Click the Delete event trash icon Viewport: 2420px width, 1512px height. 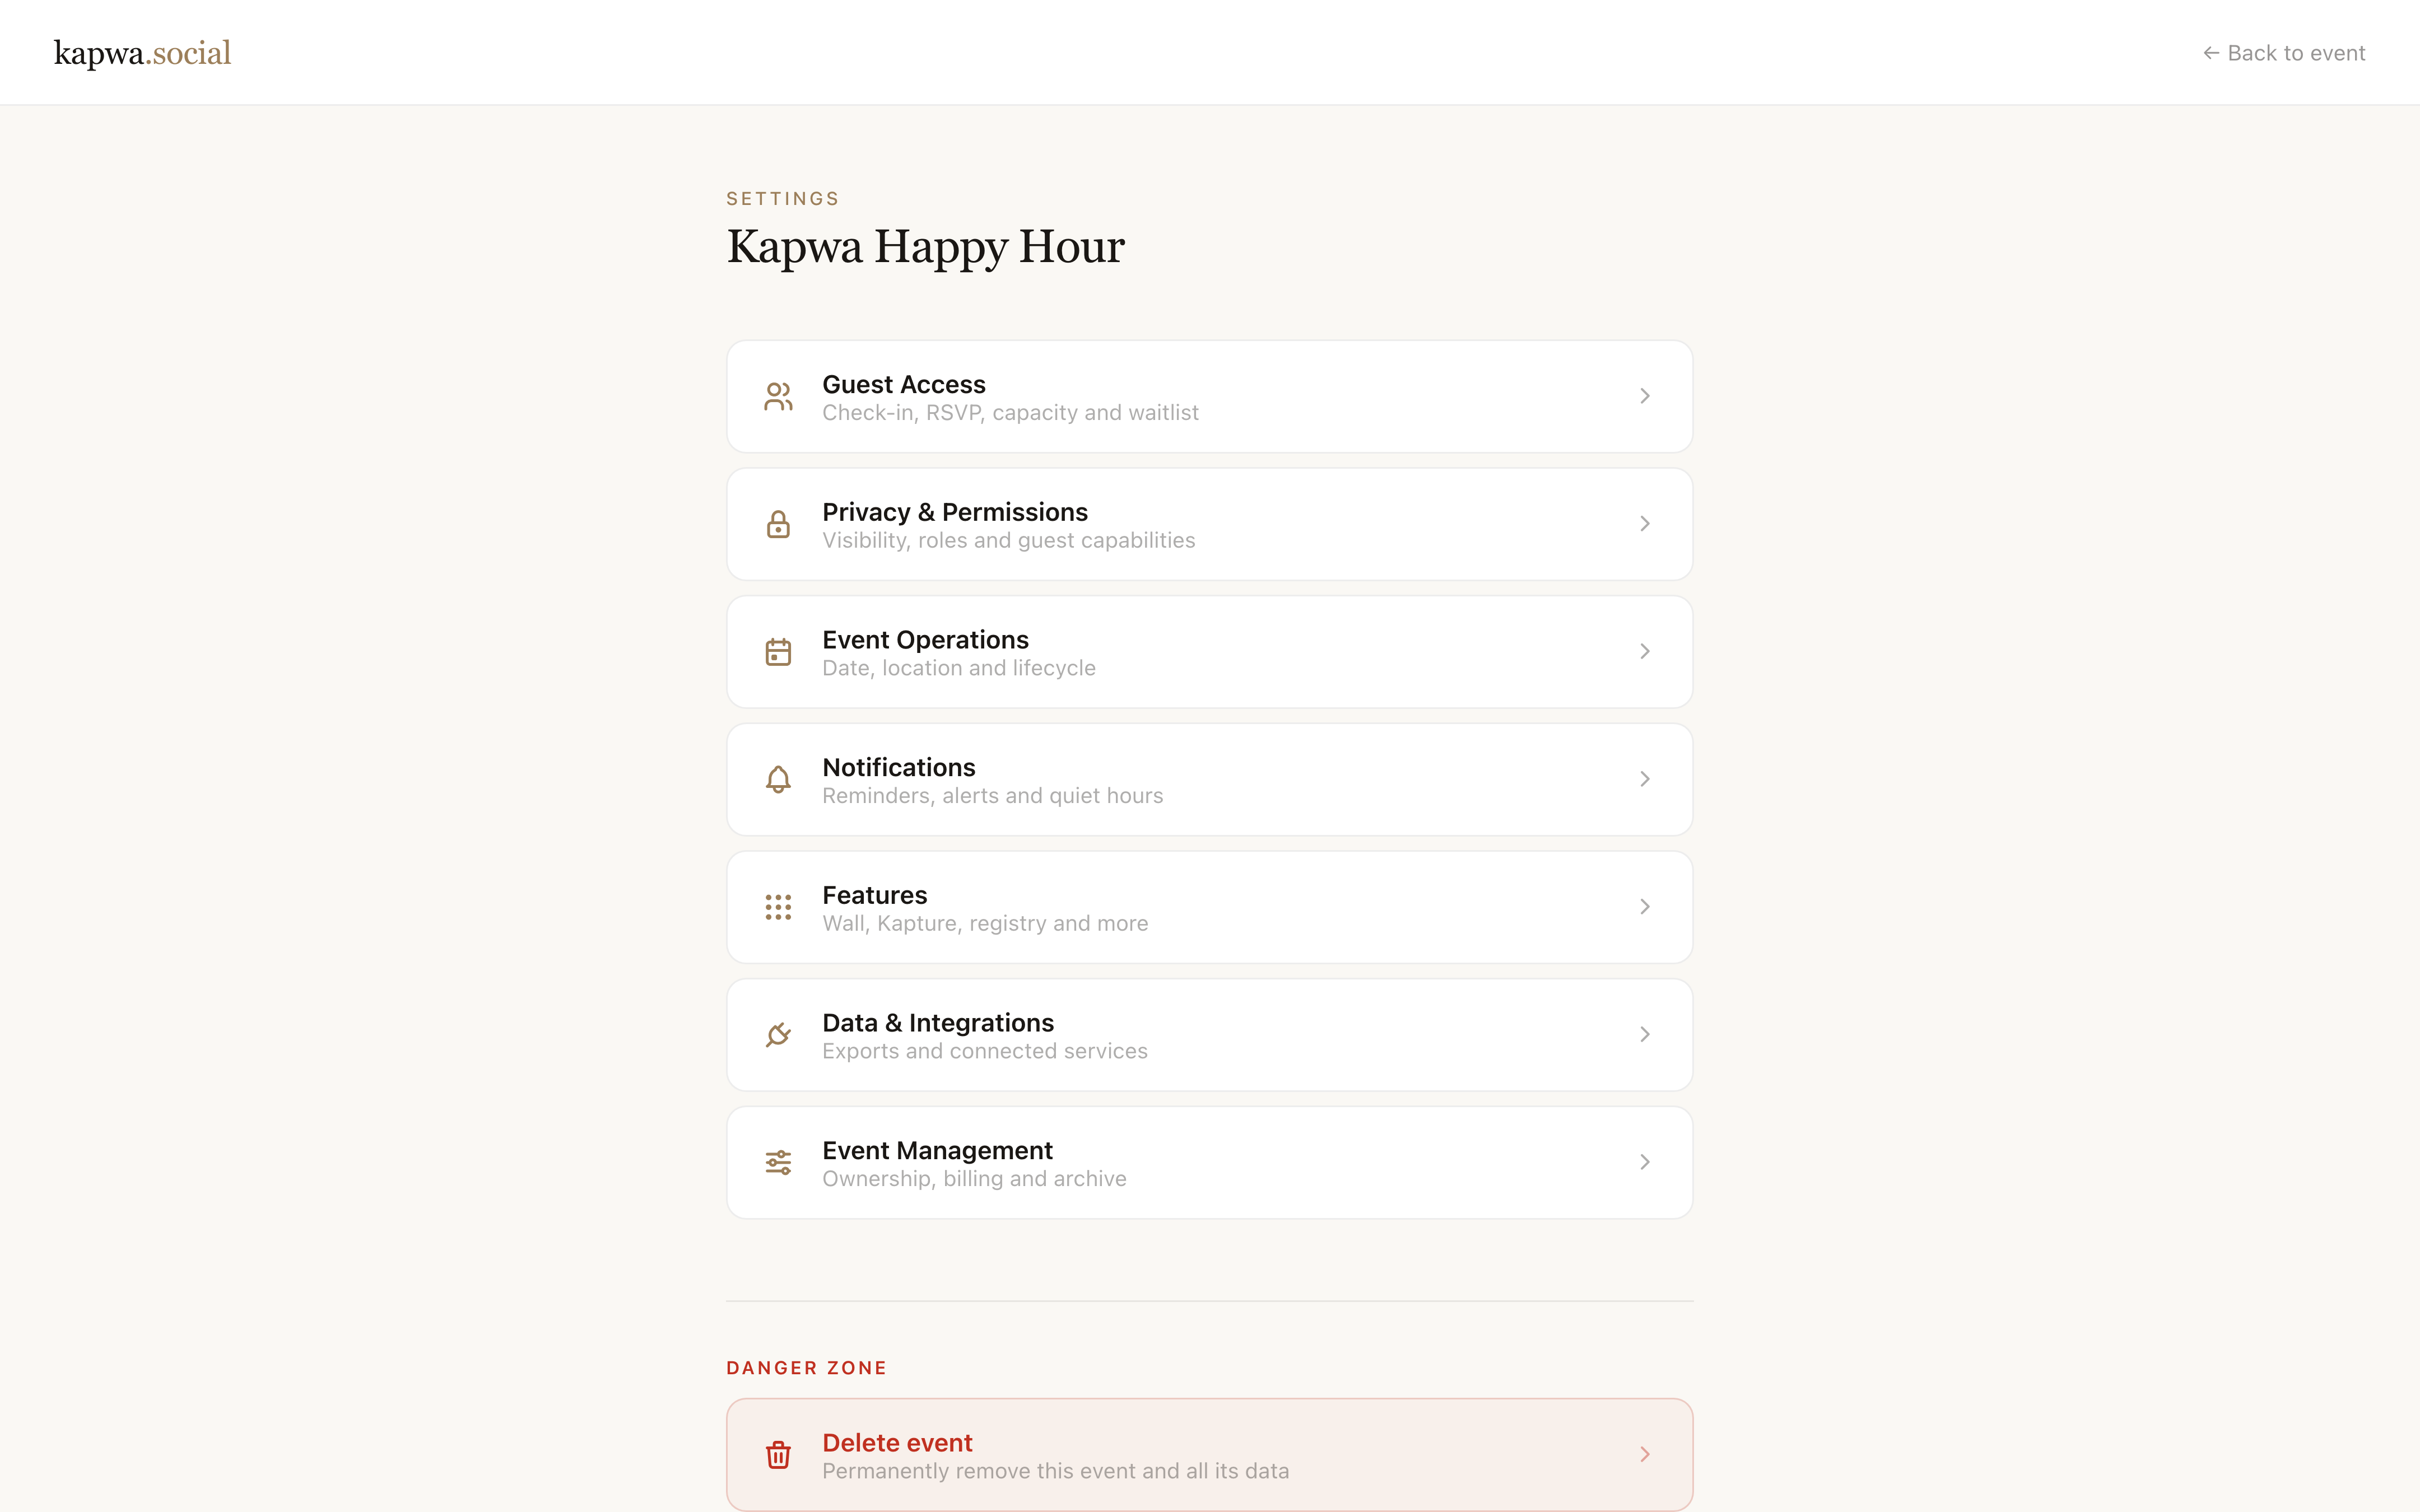[x=778, y=1454]
